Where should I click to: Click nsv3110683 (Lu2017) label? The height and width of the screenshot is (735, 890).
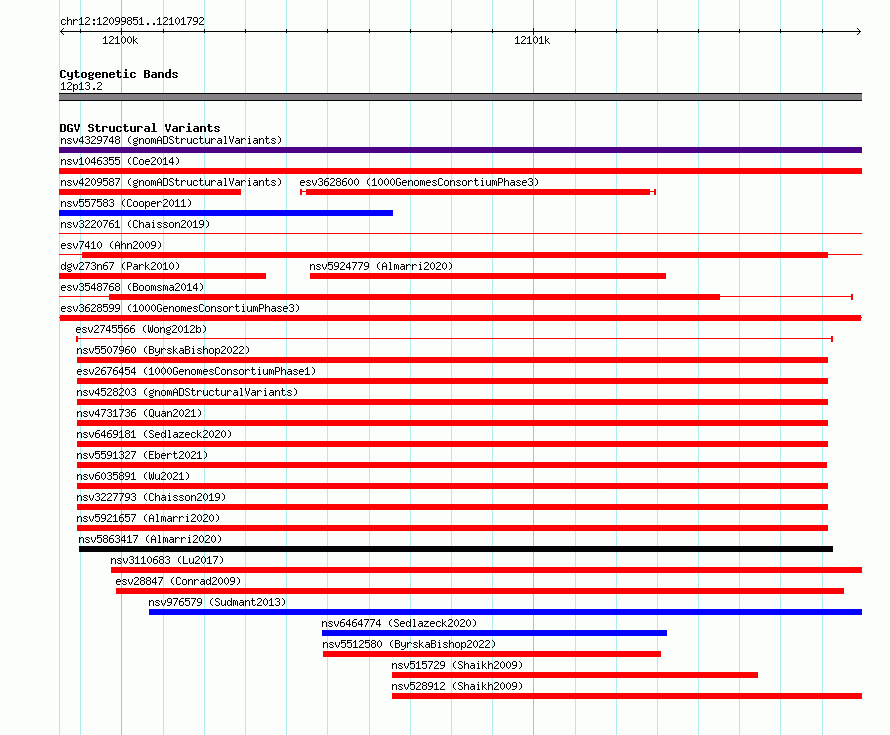[x=167, y=560]
